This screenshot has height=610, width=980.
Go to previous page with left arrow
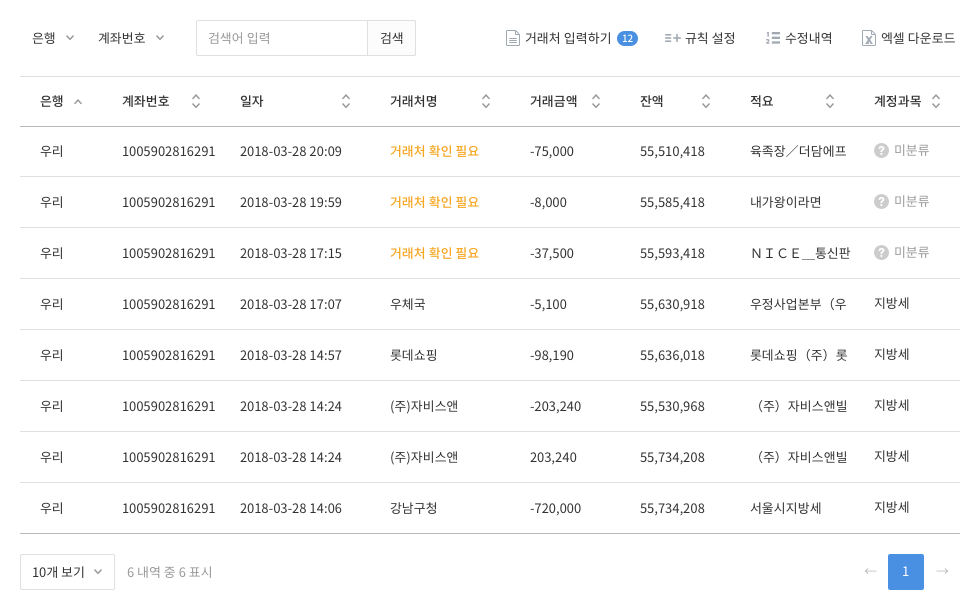pos(870,571)
